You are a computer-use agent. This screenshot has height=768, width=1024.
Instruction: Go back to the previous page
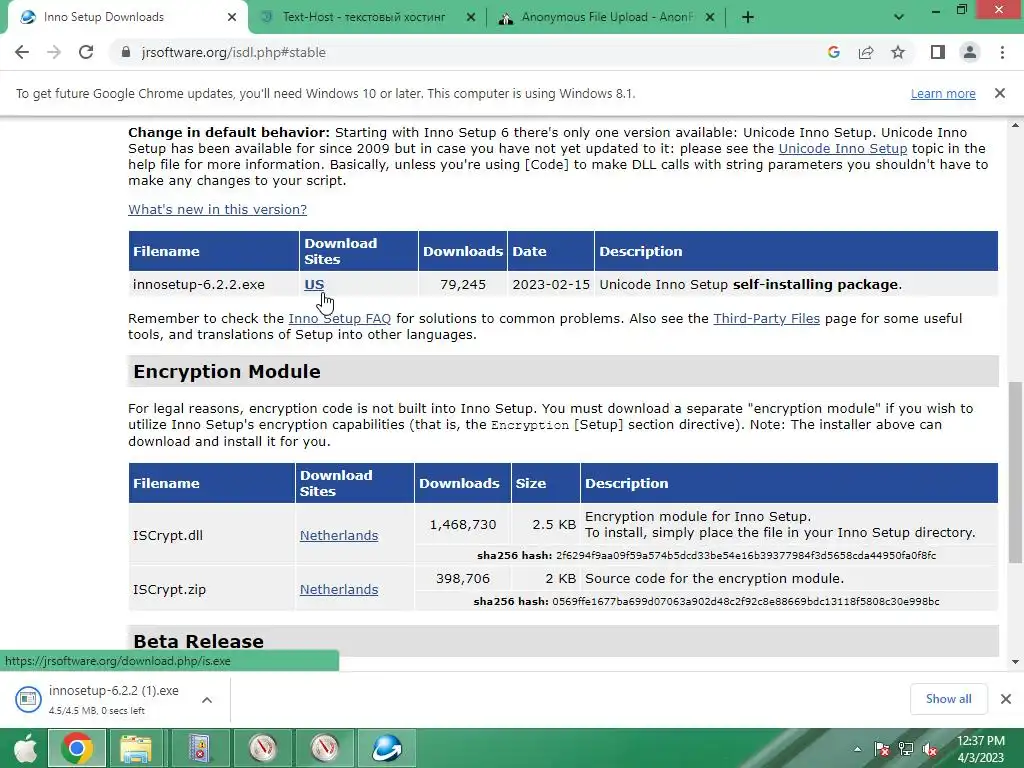click(x=22, y=52)
